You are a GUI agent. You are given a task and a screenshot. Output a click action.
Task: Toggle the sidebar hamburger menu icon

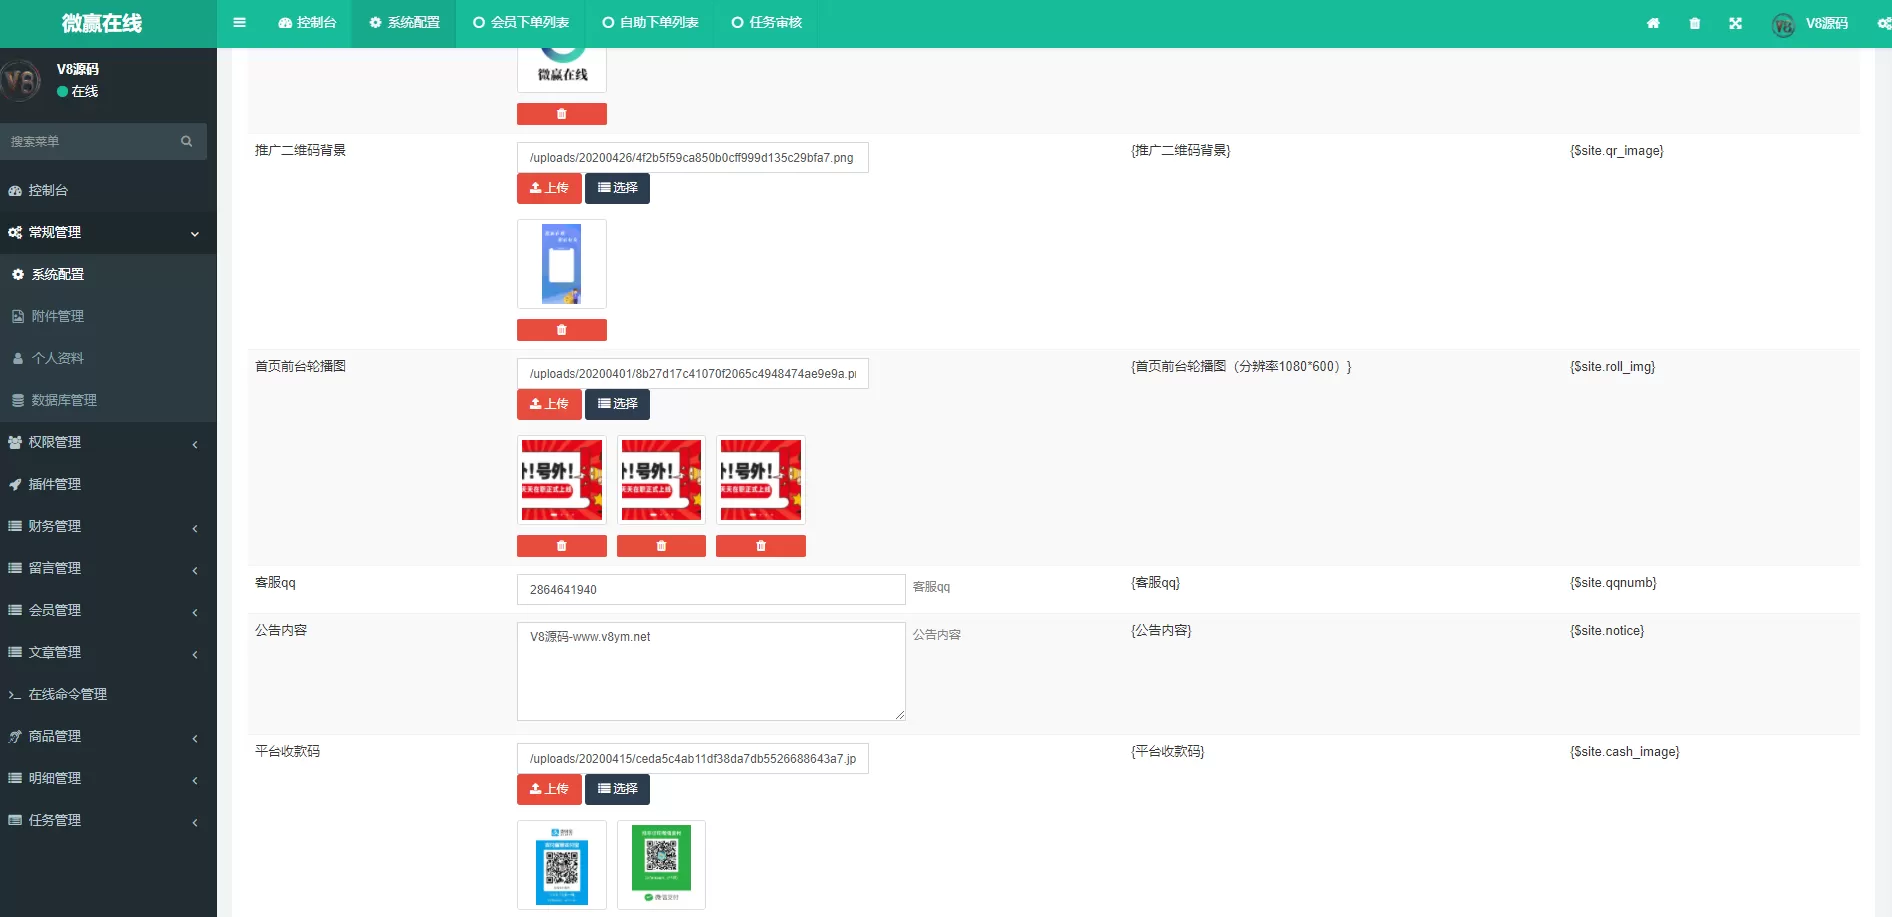pos(239,22)
